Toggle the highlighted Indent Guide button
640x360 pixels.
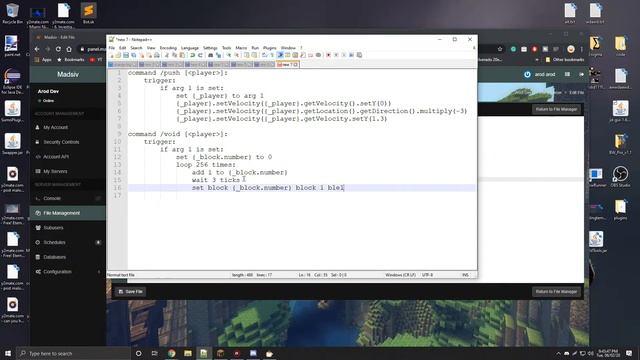(x=280, y=55)
